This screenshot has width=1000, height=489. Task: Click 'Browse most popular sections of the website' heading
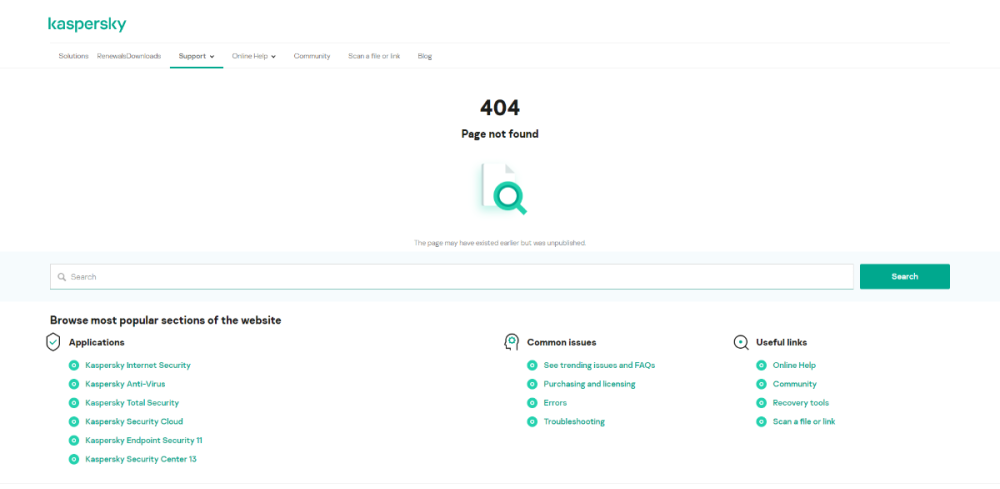point(166,320)
